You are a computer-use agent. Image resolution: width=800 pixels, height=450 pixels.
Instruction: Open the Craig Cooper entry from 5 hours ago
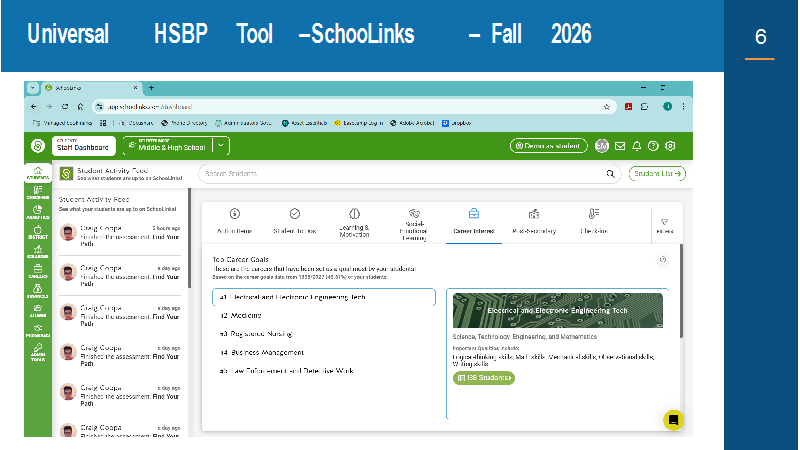pos(120,235)
